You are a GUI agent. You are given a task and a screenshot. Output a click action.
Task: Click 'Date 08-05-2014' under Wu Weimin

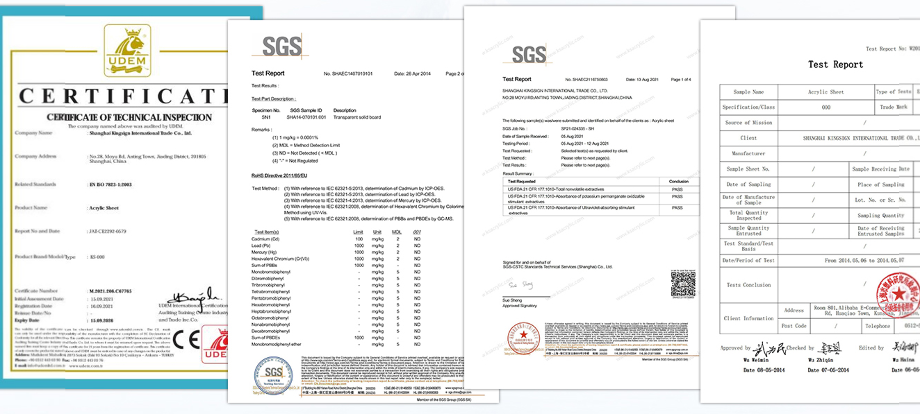click(x=765, y=370)
